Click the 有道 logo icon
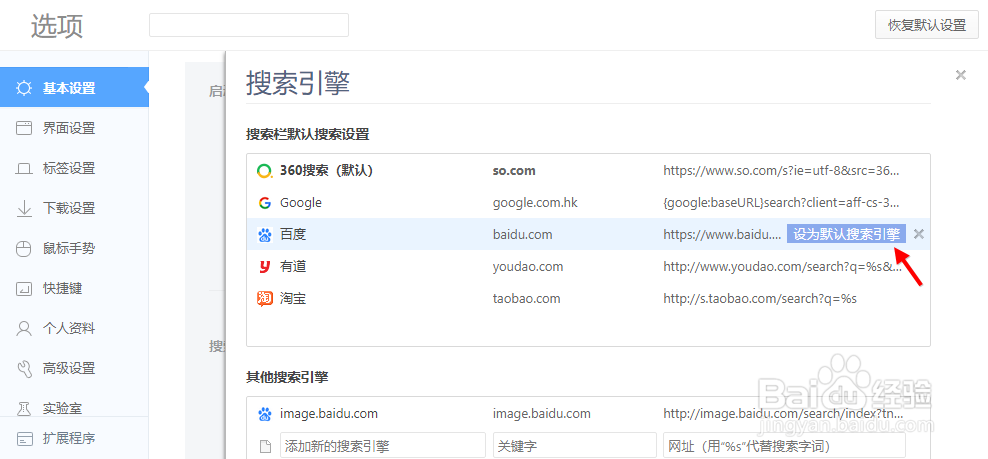Viewport: 988px width, 459px height. (x=265, y=267)
